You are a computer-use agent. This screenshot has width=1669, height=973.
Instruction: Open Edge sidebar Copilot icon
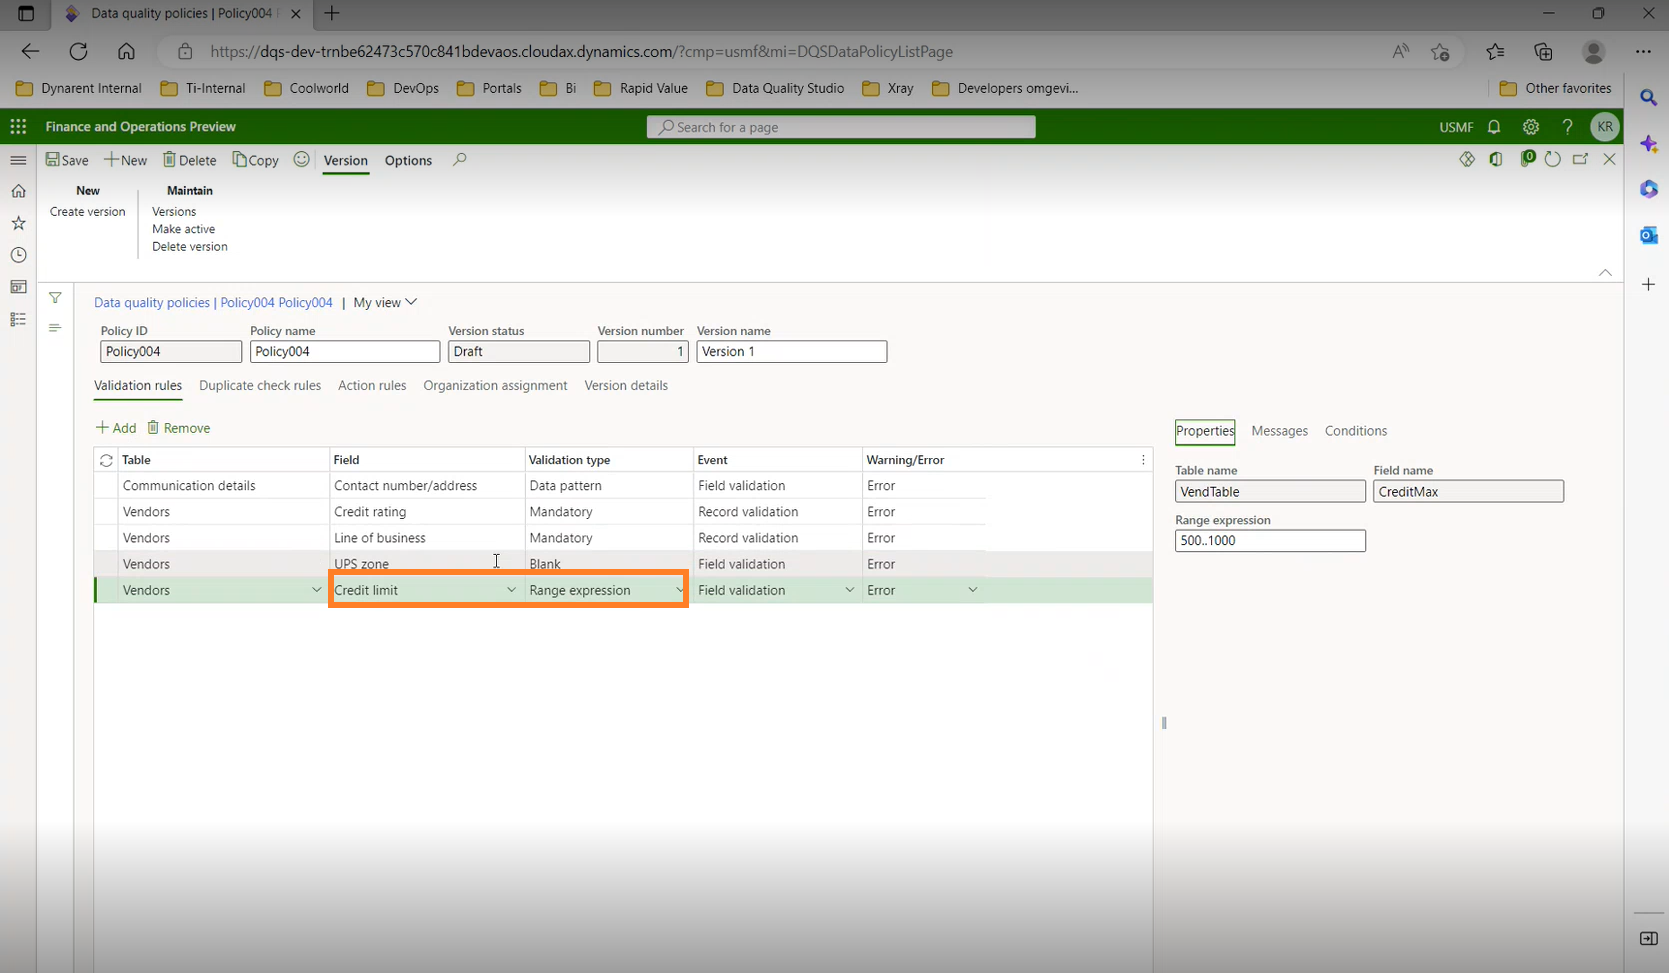coord(1649,145)
